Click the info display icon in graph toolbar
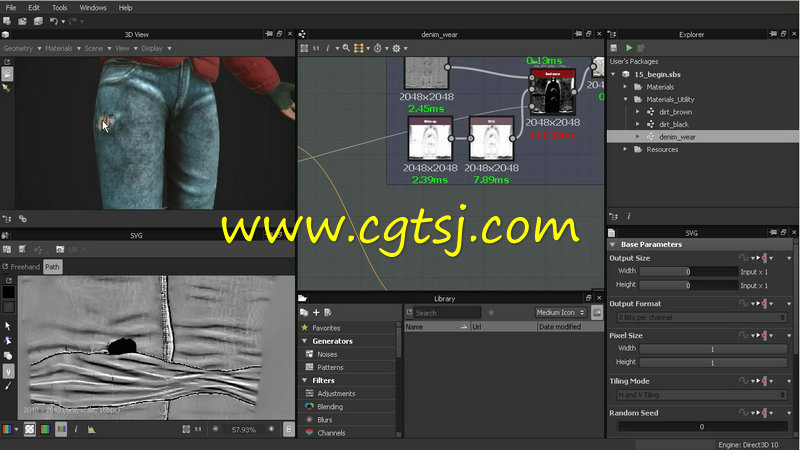 (328, 48)
